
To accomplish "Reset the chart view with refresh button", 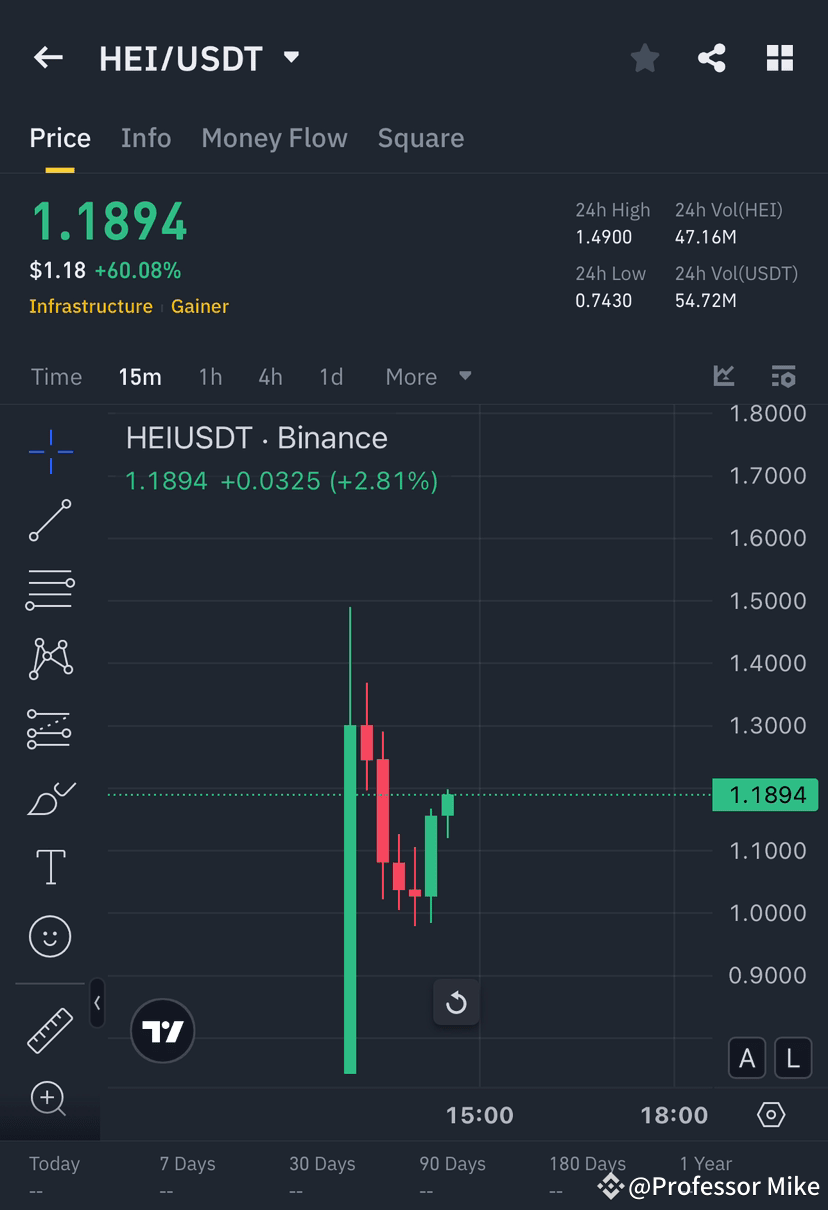I will point(456,1002).
